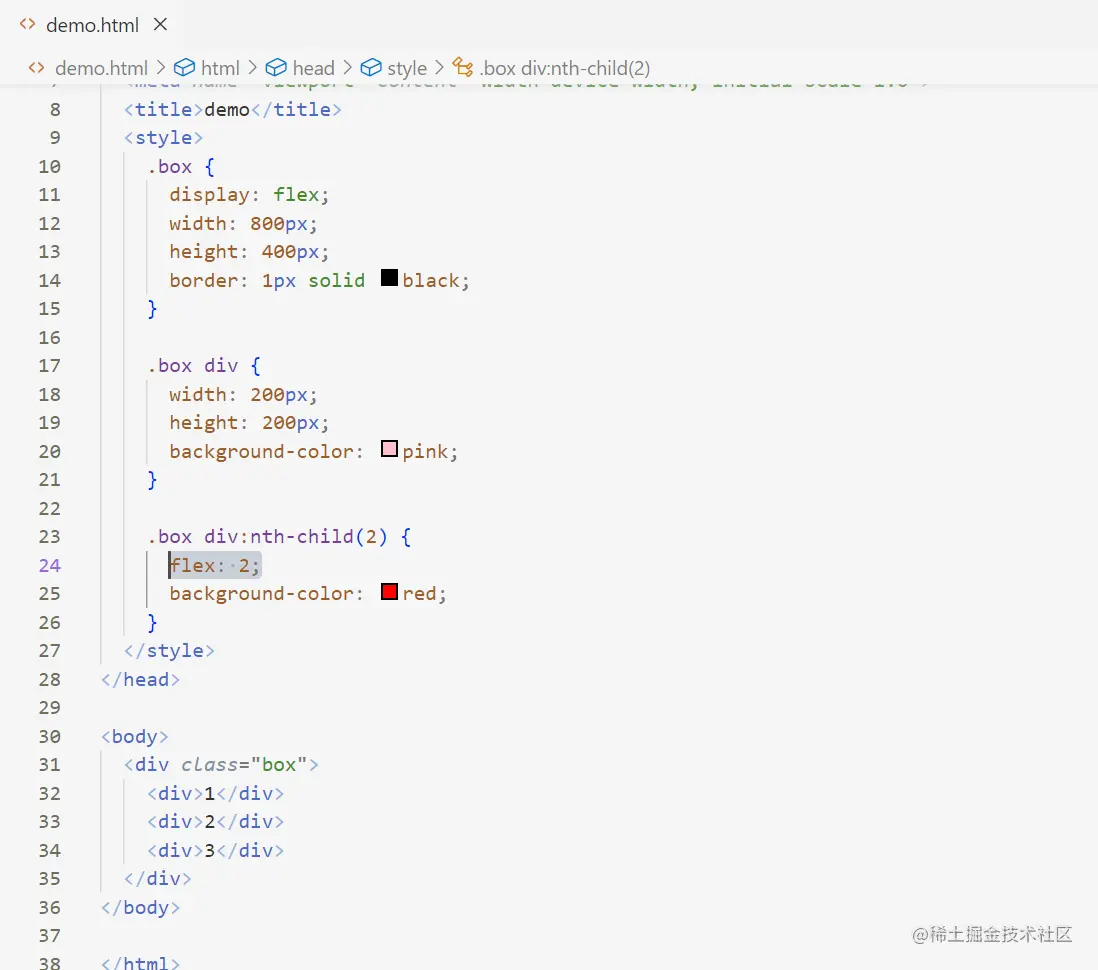Click the opening <style> tag
Image resolution: width=1098 pixels, height=970 pixels.
(164, 138)
